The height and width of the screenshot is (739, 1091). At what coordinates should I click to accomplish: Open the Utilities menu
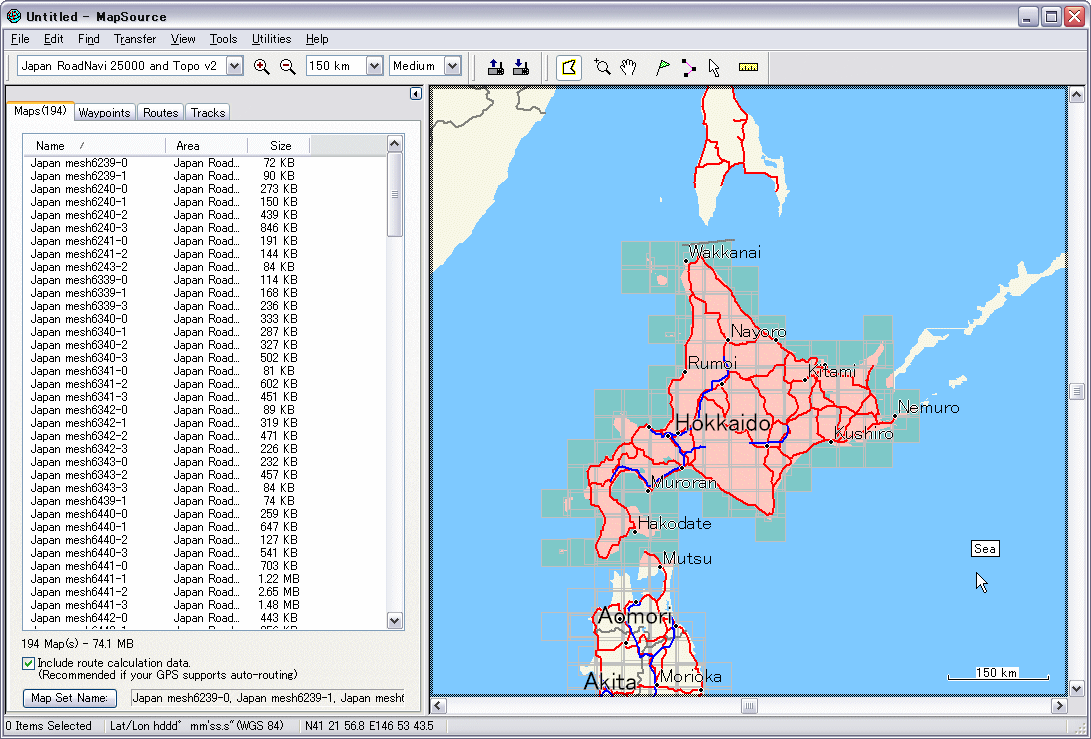pos(271,39)
